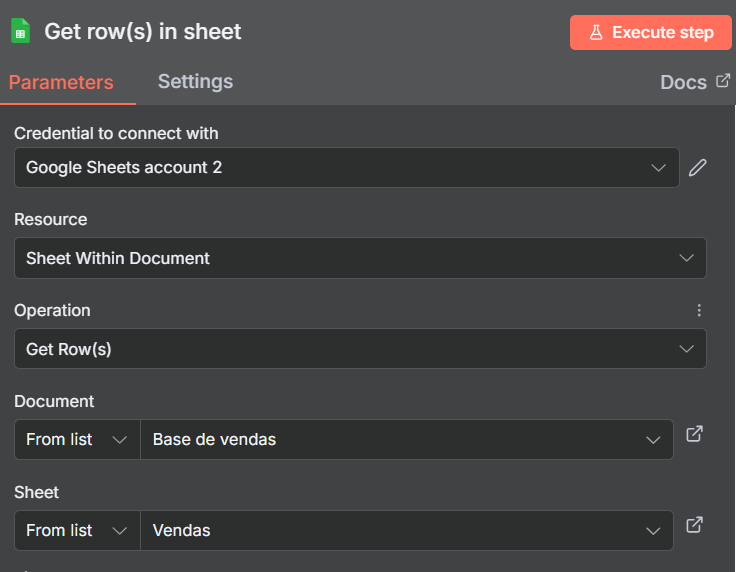Open the Docs link
The height and width of the screenshot is (572, 736).
[683, 83]
